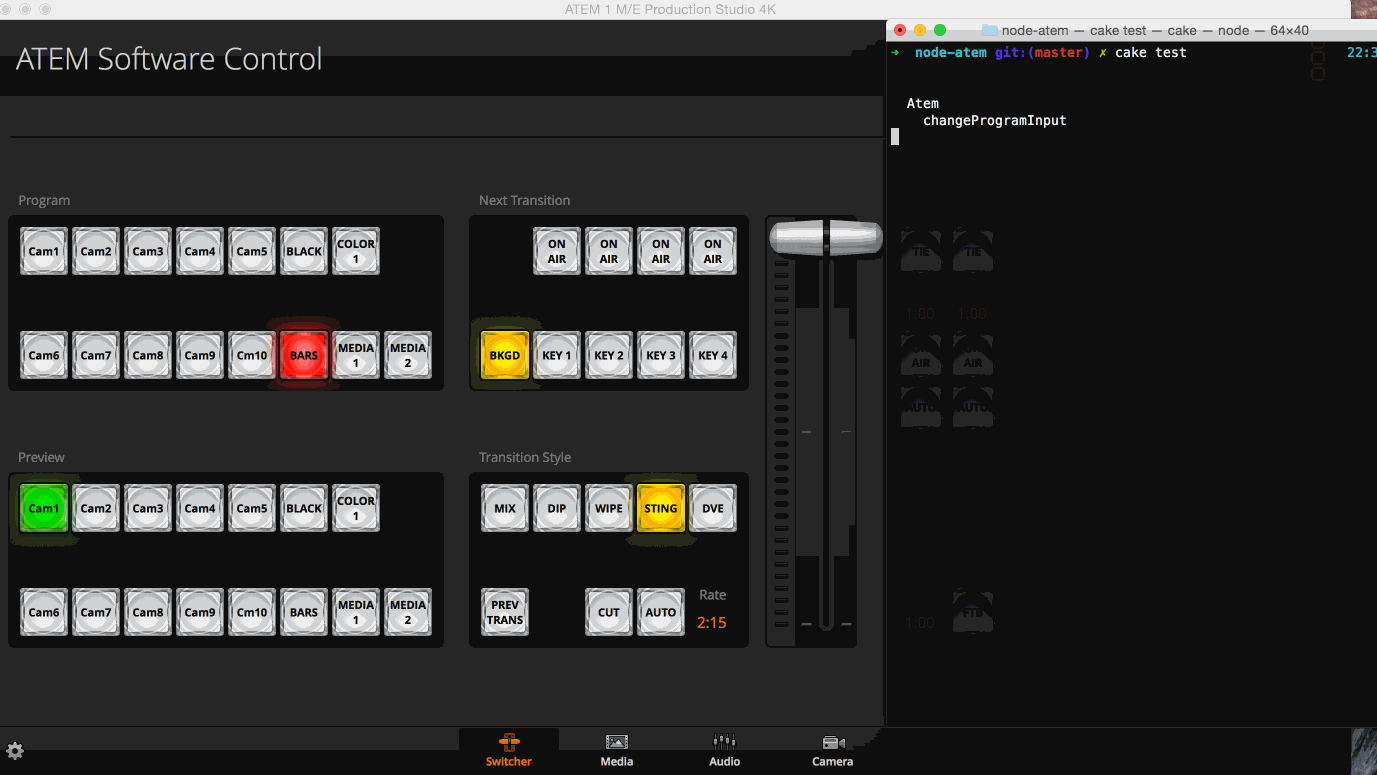Select Cam2 on Program bus

click(x=96, y=251)
